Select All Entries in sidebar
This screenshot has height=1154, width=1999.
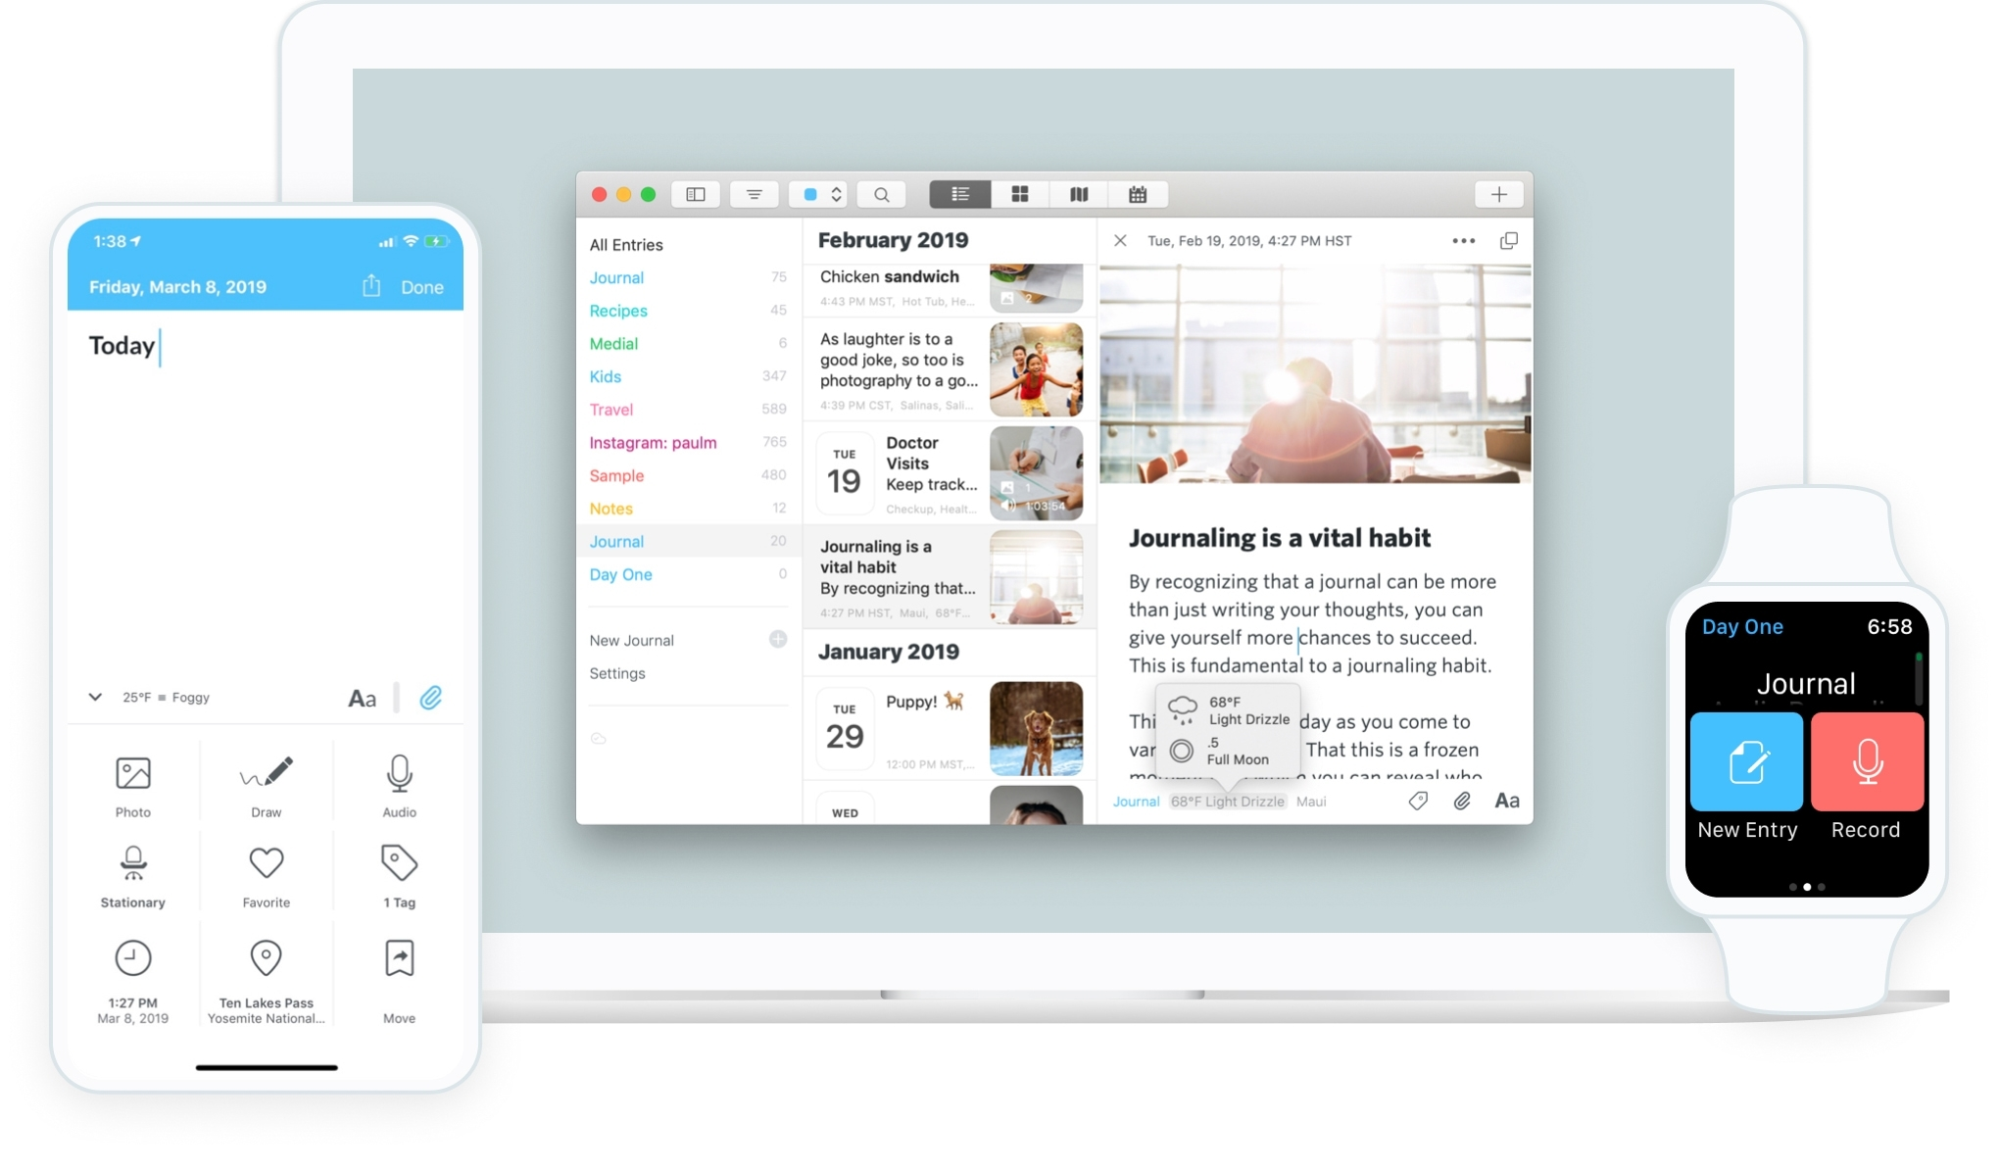tap(626, 243)
